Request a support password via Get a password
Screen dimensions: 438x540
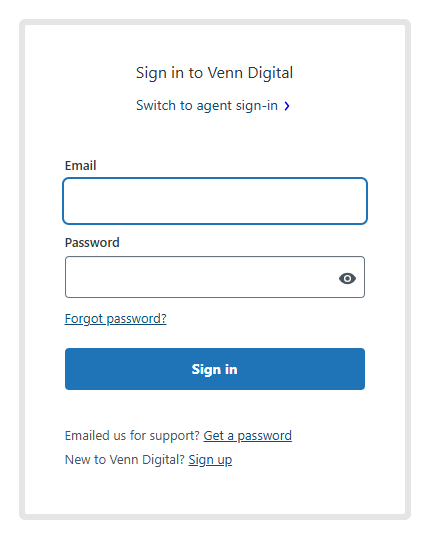(248, 436)
